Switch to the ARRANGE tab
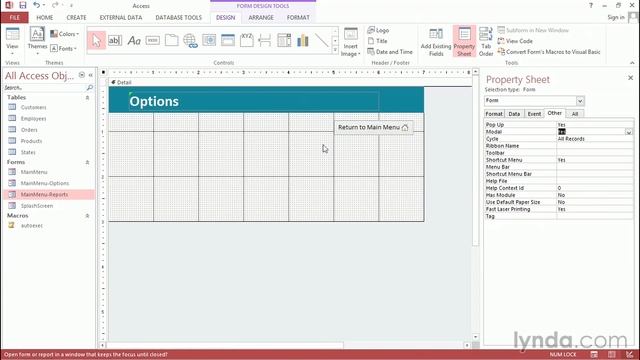This screenshot has width=640, height=360. pos(261,18)
